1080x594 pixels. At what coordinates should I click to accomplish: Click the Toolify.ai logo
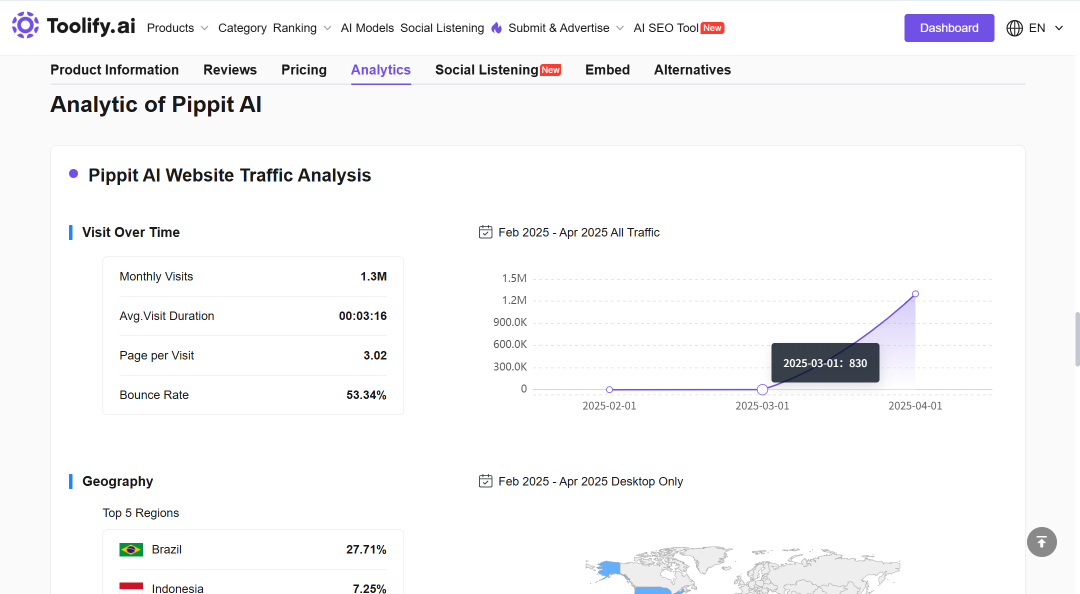(x=74, y=26)
